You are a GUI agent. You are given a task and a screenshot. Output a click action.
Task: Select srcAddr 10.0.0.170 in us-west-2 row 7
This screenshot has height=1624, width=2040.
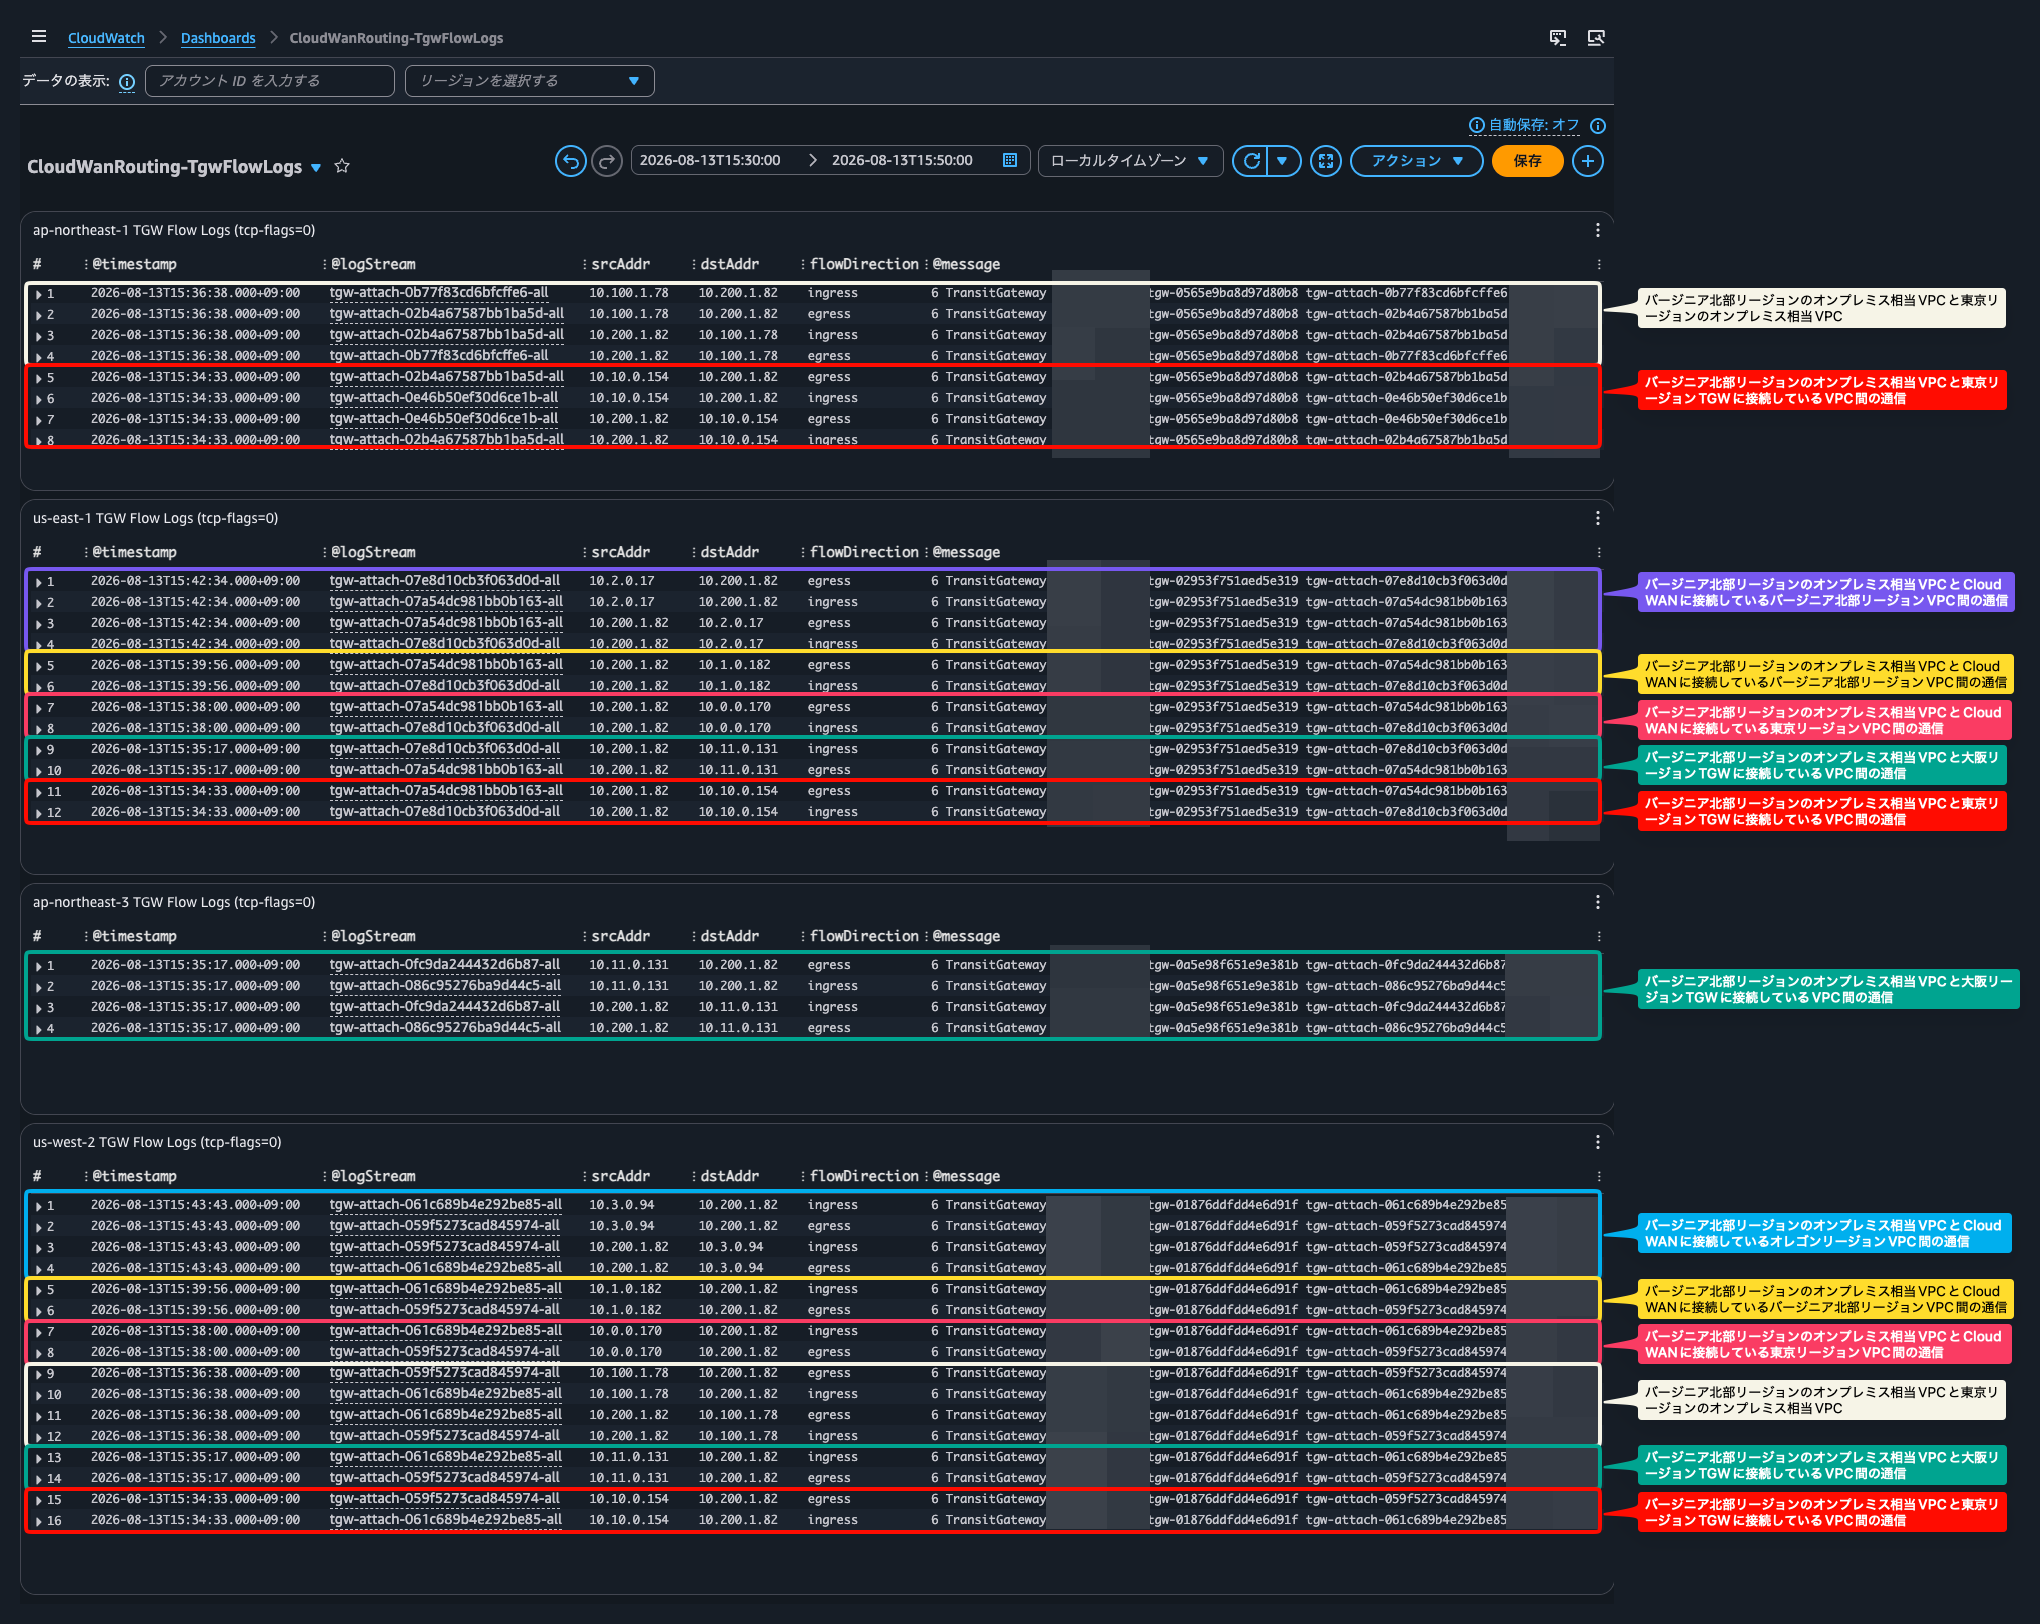point(626,1331)
